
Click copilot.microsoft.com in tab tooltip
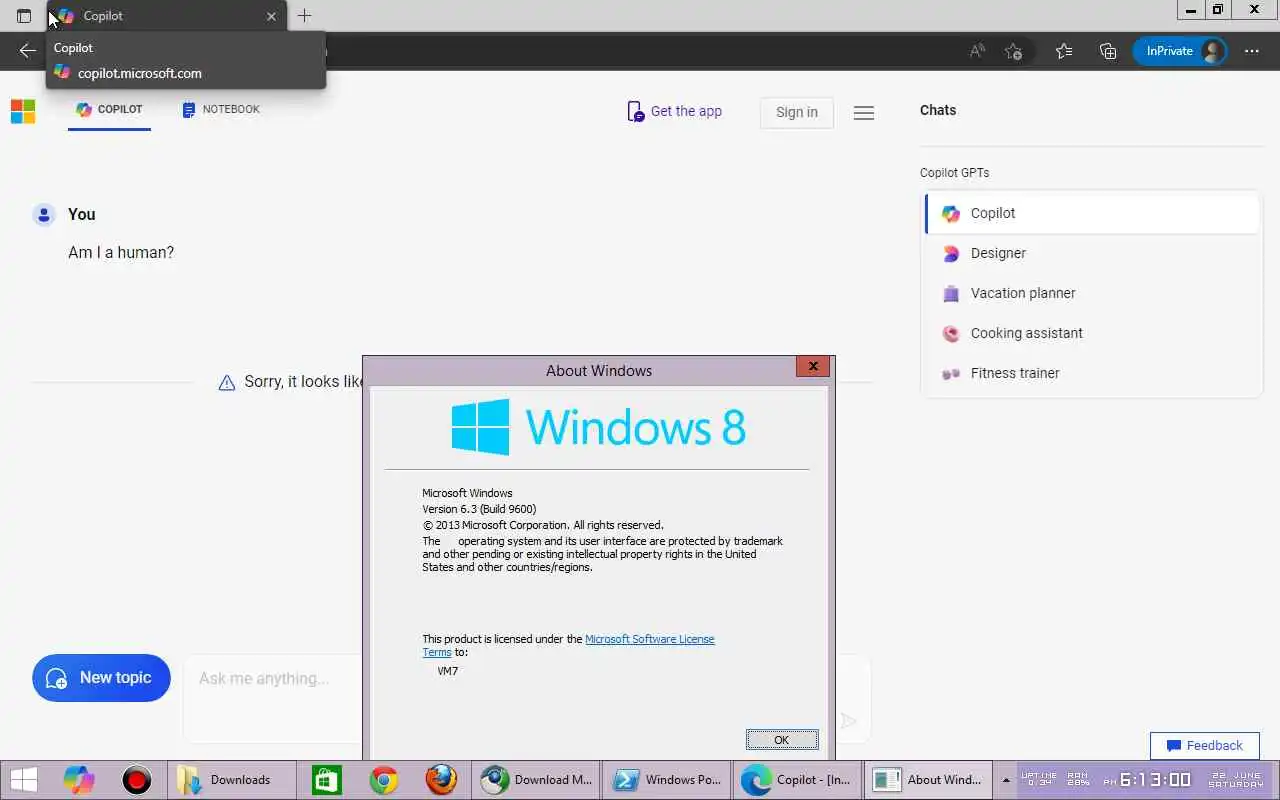(139, 73)
